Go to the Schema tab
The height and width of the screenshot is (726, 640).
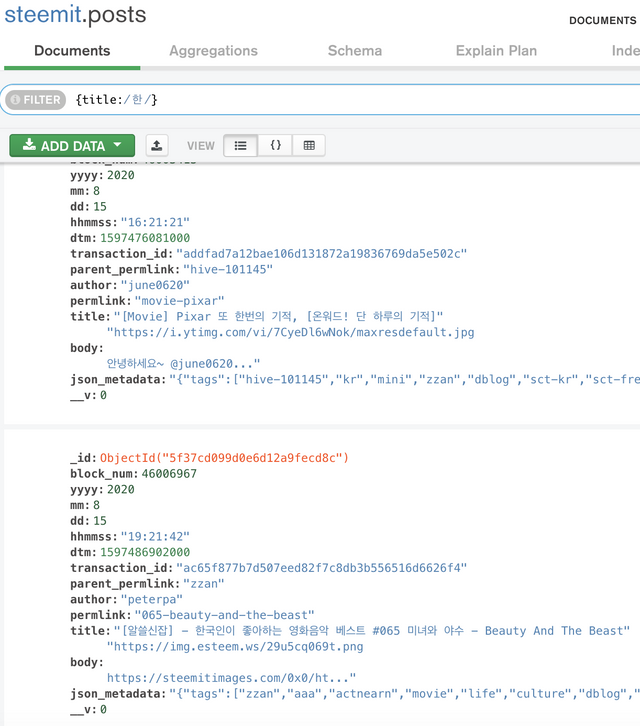(355, 51)
